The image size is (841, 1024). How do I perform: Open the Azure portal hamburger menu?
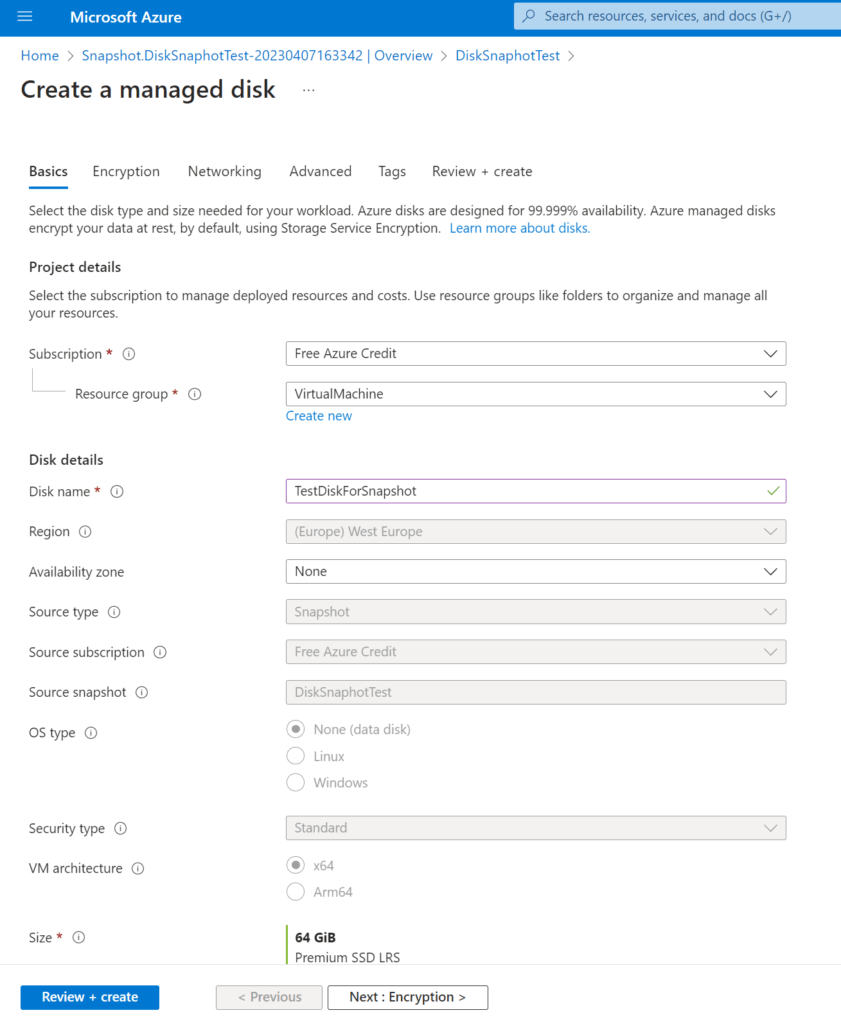[25, 17]
